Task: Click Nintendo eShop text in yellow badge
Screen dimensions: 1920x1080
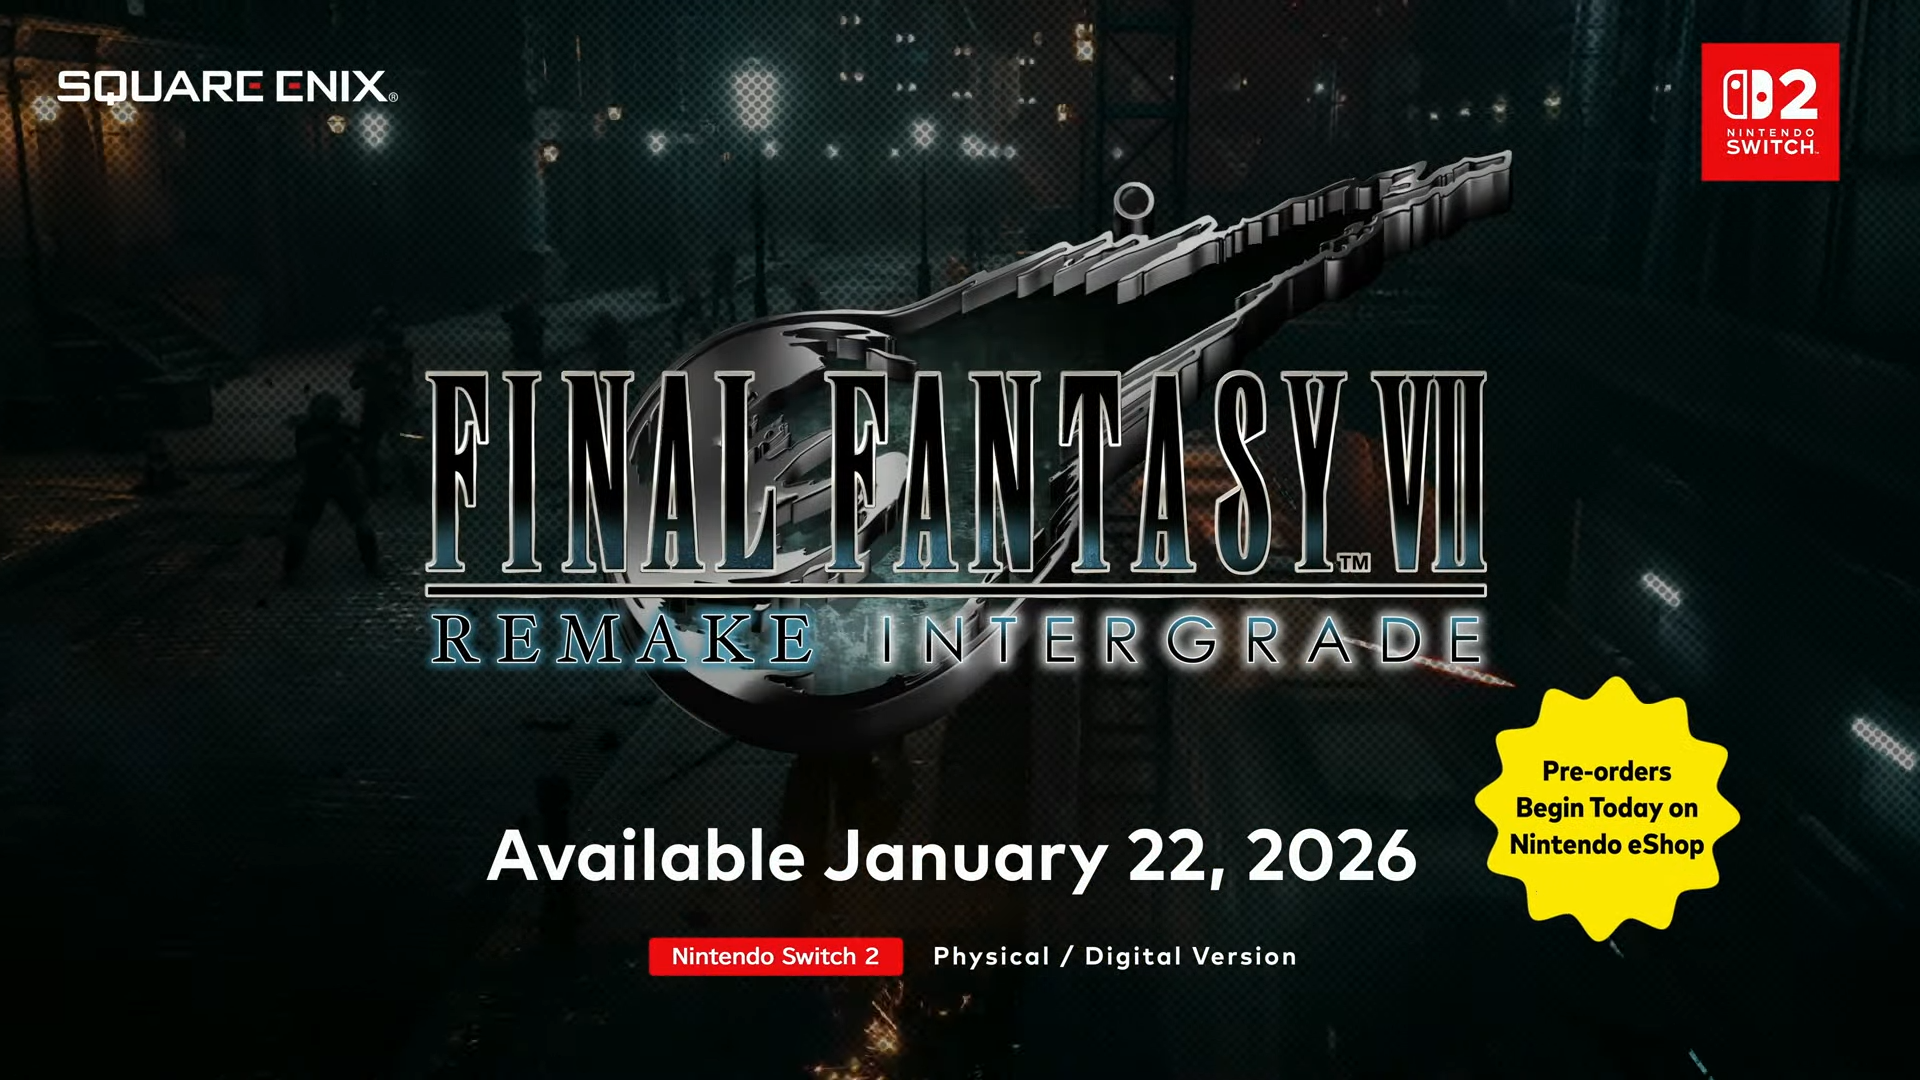Action: pos(1607,845)
